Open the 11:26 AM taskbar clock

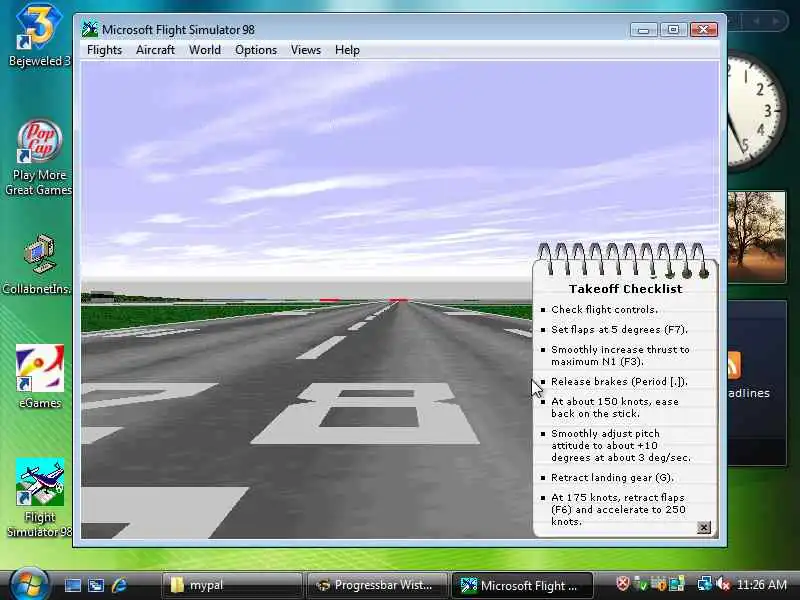tap(762, 584)
